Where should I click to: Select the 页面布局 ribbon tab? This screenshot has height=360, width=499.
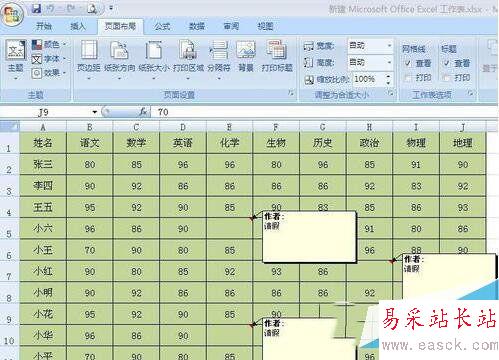tap(120, 26)
